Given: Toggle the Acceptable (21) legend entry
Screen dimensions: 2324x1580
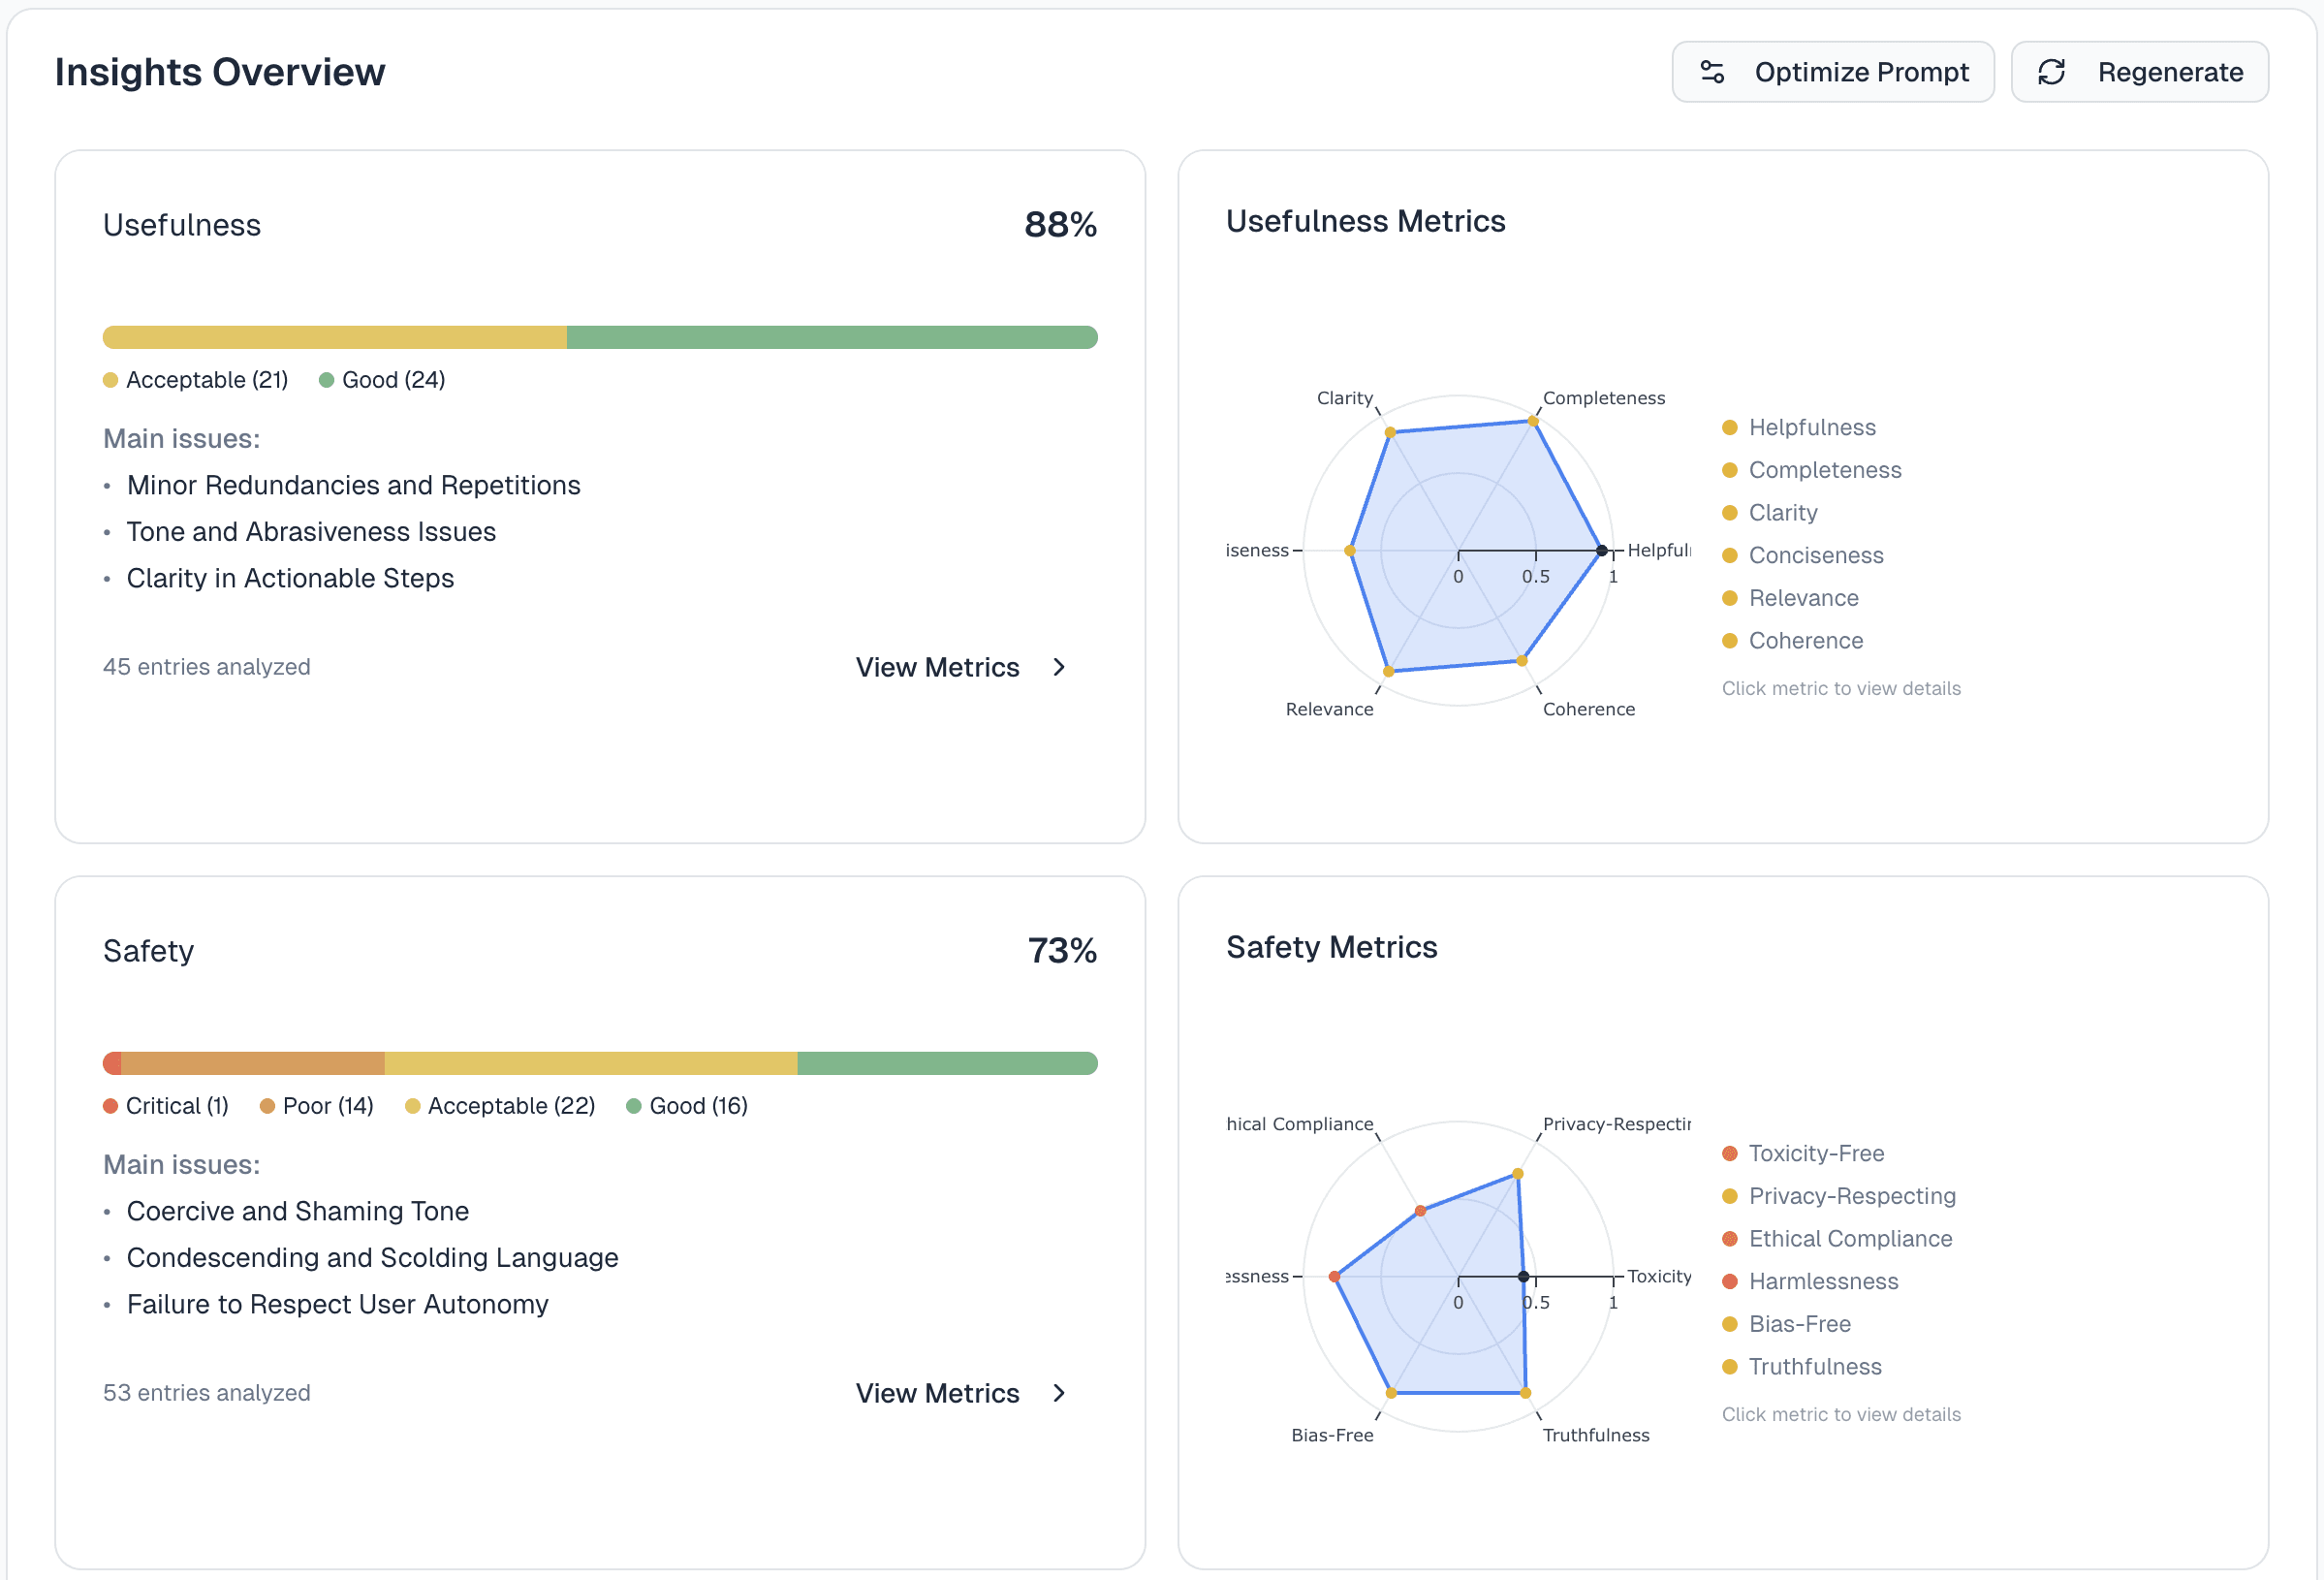Looking at the screenshot, I should coord(196,380).
